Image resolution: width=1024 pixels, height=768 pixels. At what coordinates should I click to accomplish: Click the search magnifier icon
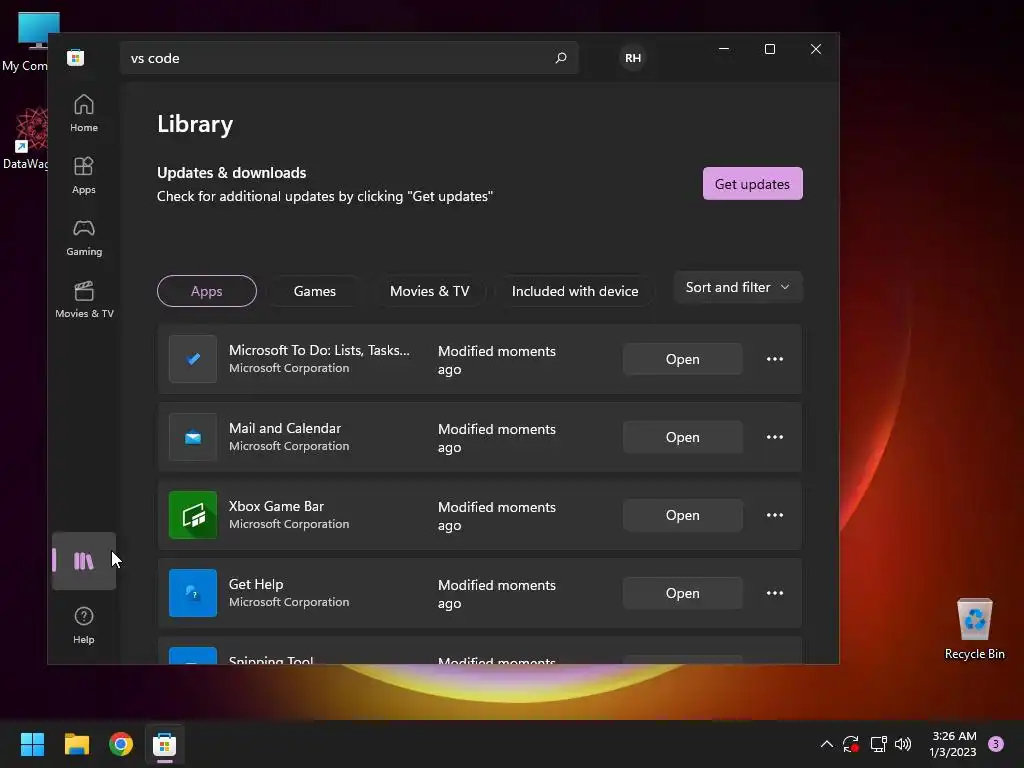pyautogui.click(x=560, y=57)
